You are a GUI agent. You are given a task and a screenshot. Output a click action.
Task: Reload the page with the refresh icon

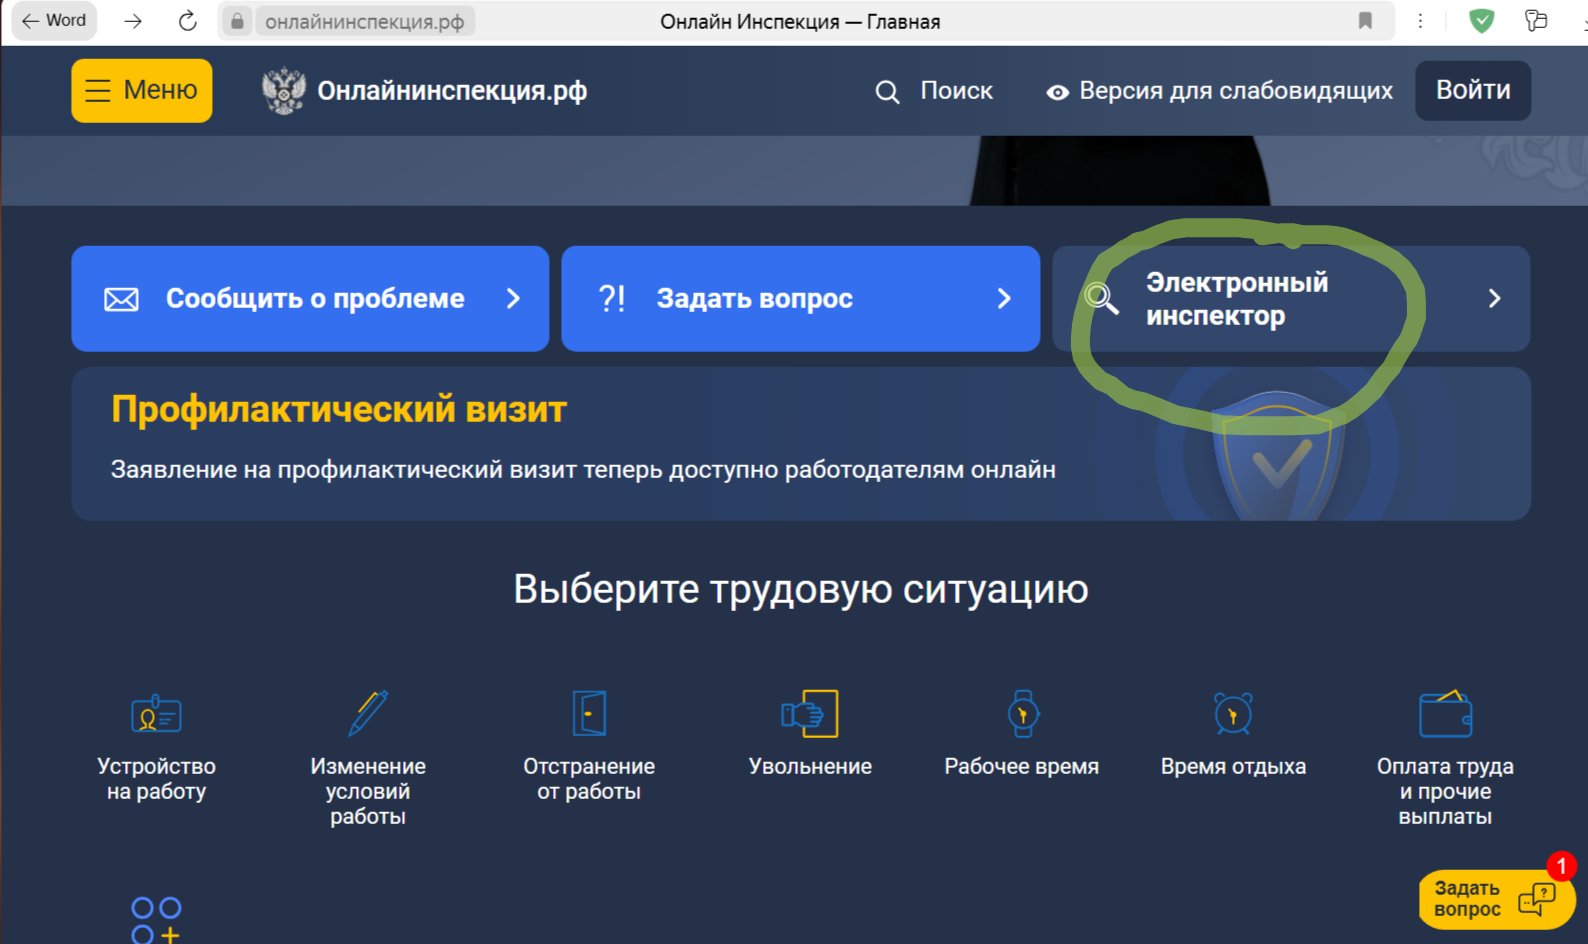pyautogui.click(x=187, y=21)
